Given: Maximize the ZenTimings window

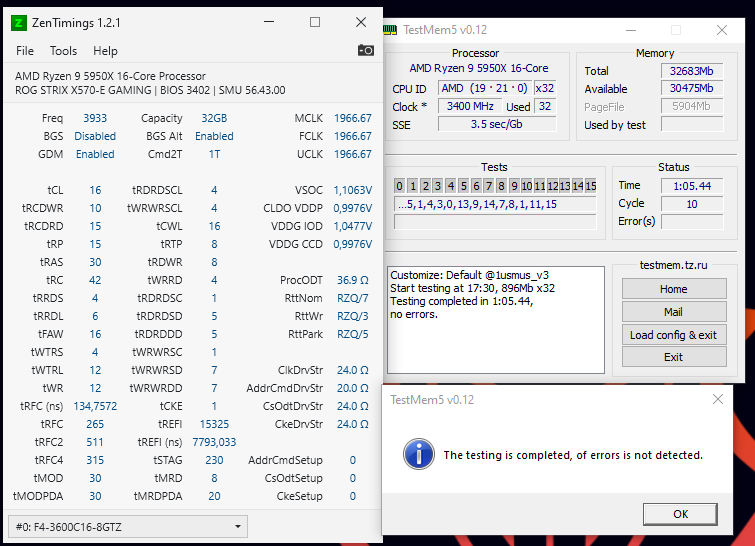Looking at the screenshot, I should (x=314, y=22).
